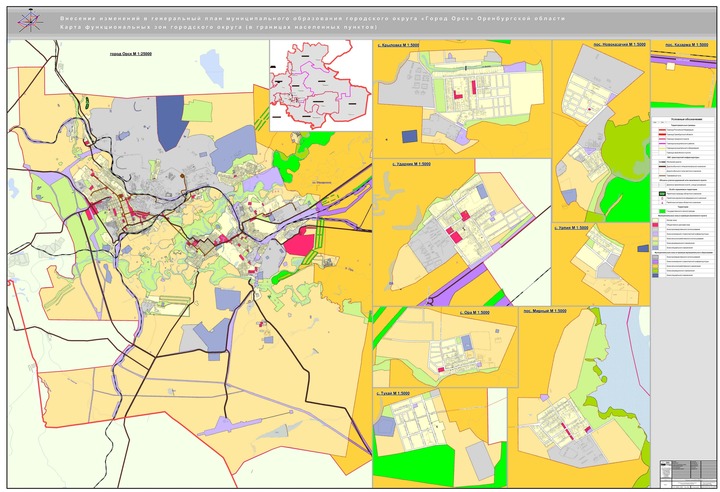
Task: Click the large crimson zone in Orsk map
Action: 299,242
